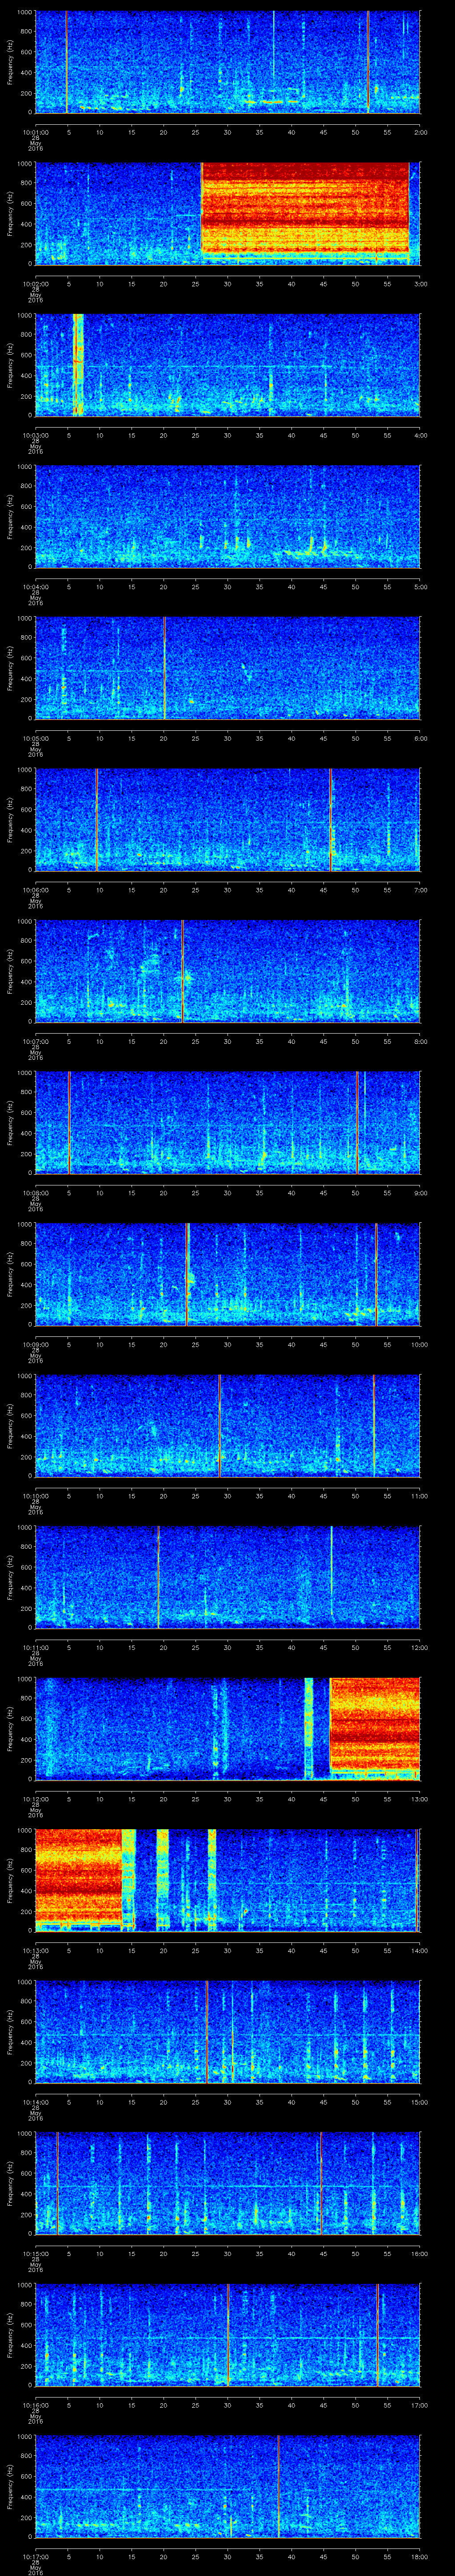
Task: Click the '10:16:00' start time label
Action: point(35,2404)
